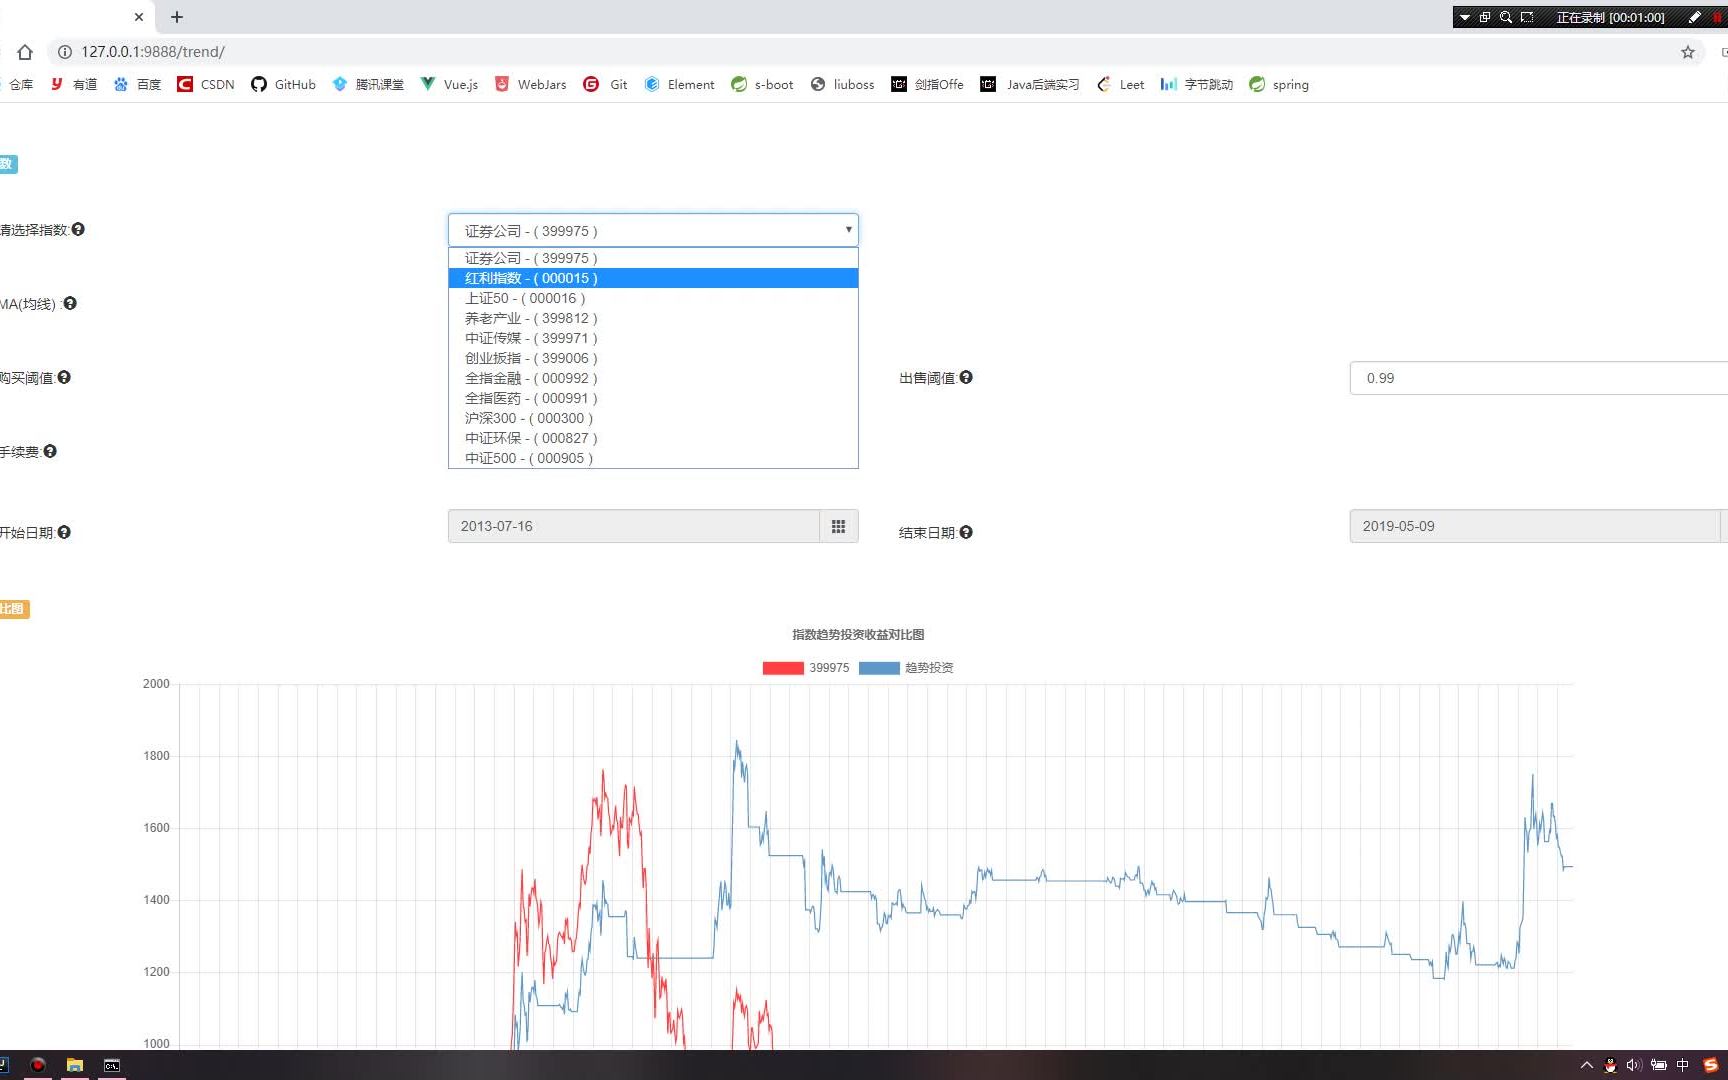
Task: Open the 腾讯课堂 bookmark
Action: click(368, 85)
